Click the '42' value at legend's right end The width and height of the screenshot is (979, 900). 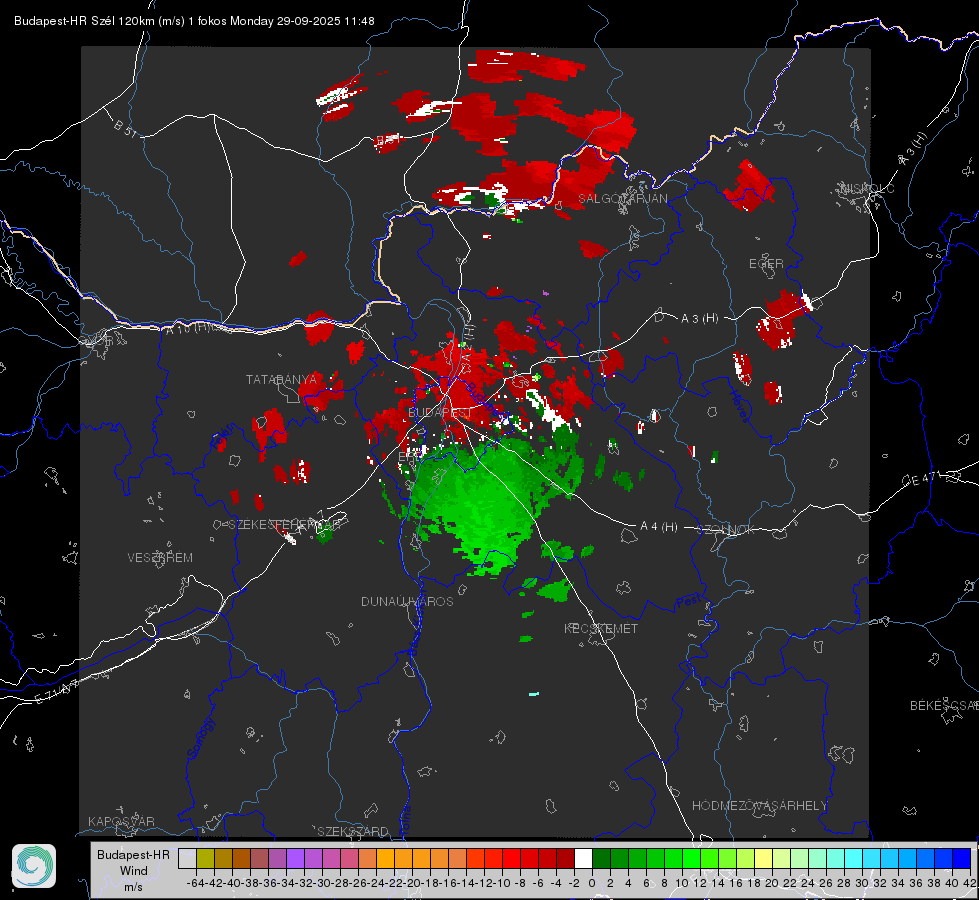969,883
